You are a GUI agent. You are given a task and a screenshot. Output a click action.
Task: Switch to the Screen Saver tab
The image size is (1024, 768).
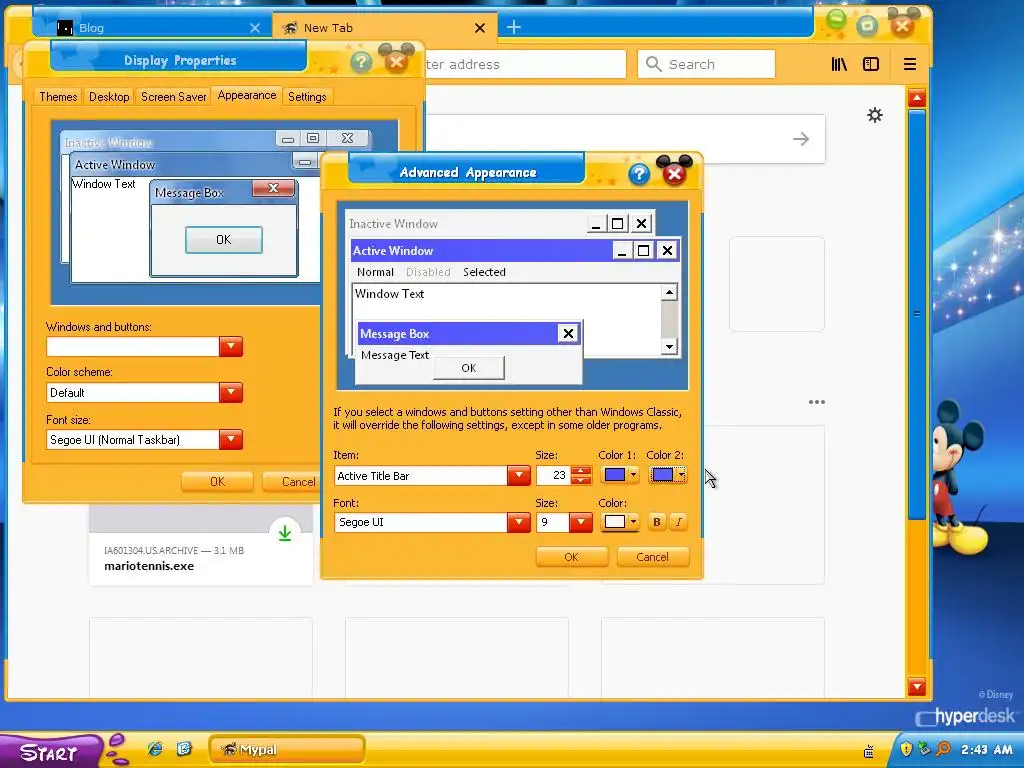pos(174,97)
